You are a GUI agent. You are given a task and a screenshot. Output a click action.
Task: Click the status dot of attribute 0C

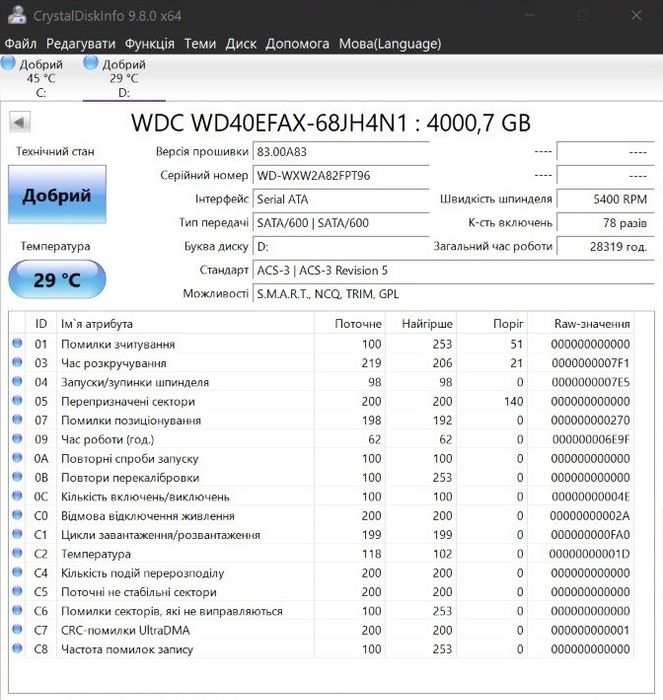(x=17, y=496)
